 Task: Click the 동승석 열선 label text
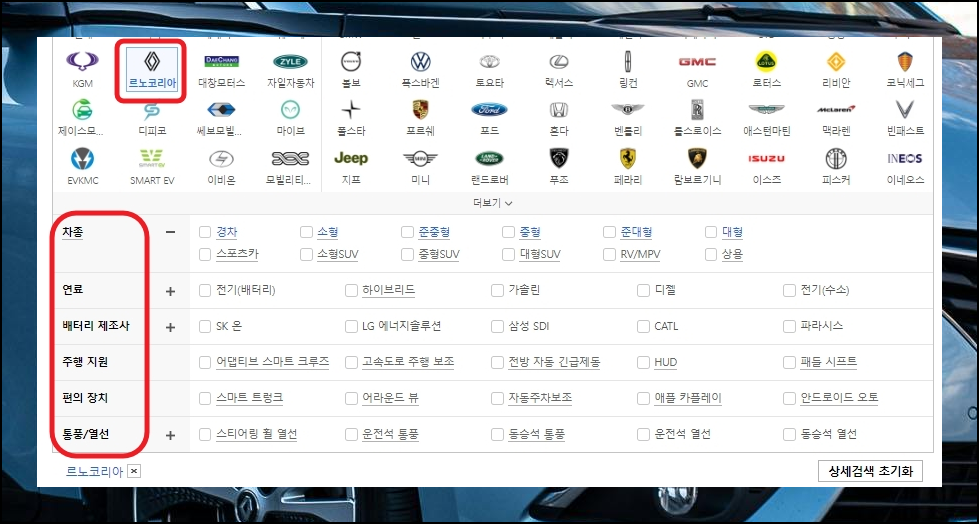[x=829, y=434]
